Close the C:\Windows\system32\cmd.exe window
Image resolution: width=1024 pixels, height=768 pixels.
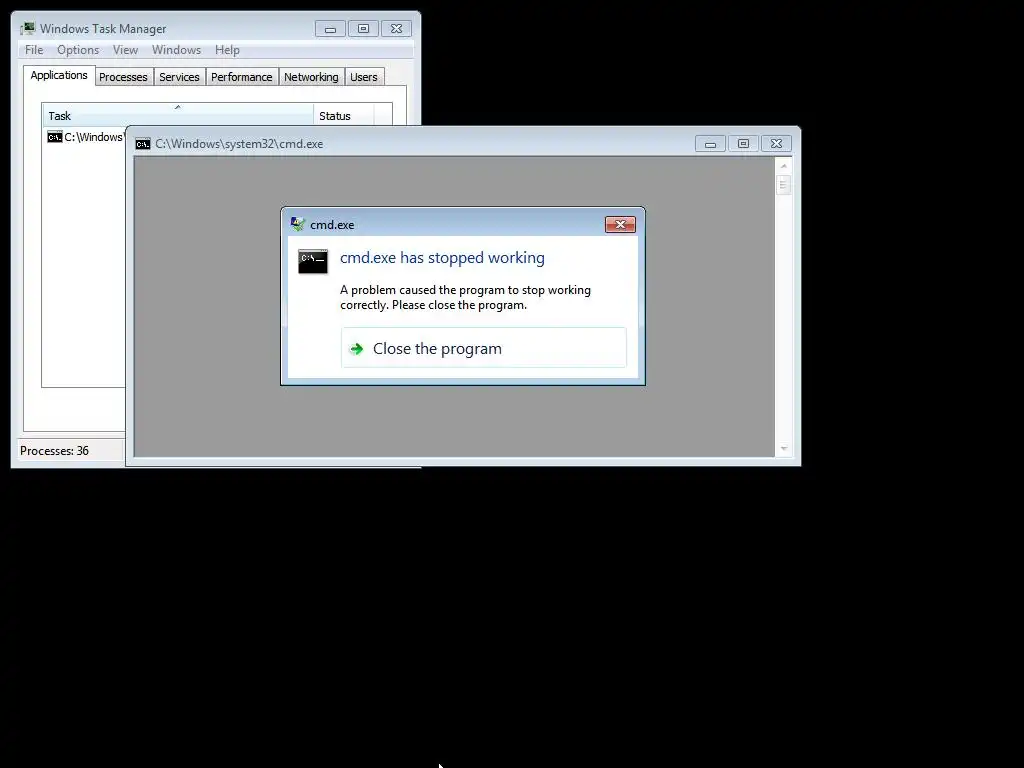click(776, 144)
